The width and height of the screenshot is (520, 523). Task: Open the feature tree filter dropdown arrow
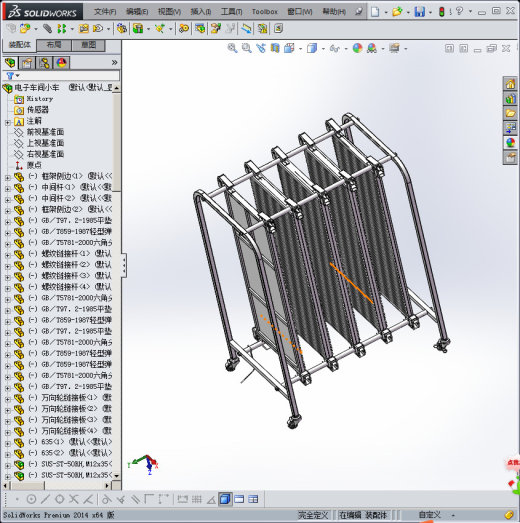pyautogui.click(x=18, y=76)
